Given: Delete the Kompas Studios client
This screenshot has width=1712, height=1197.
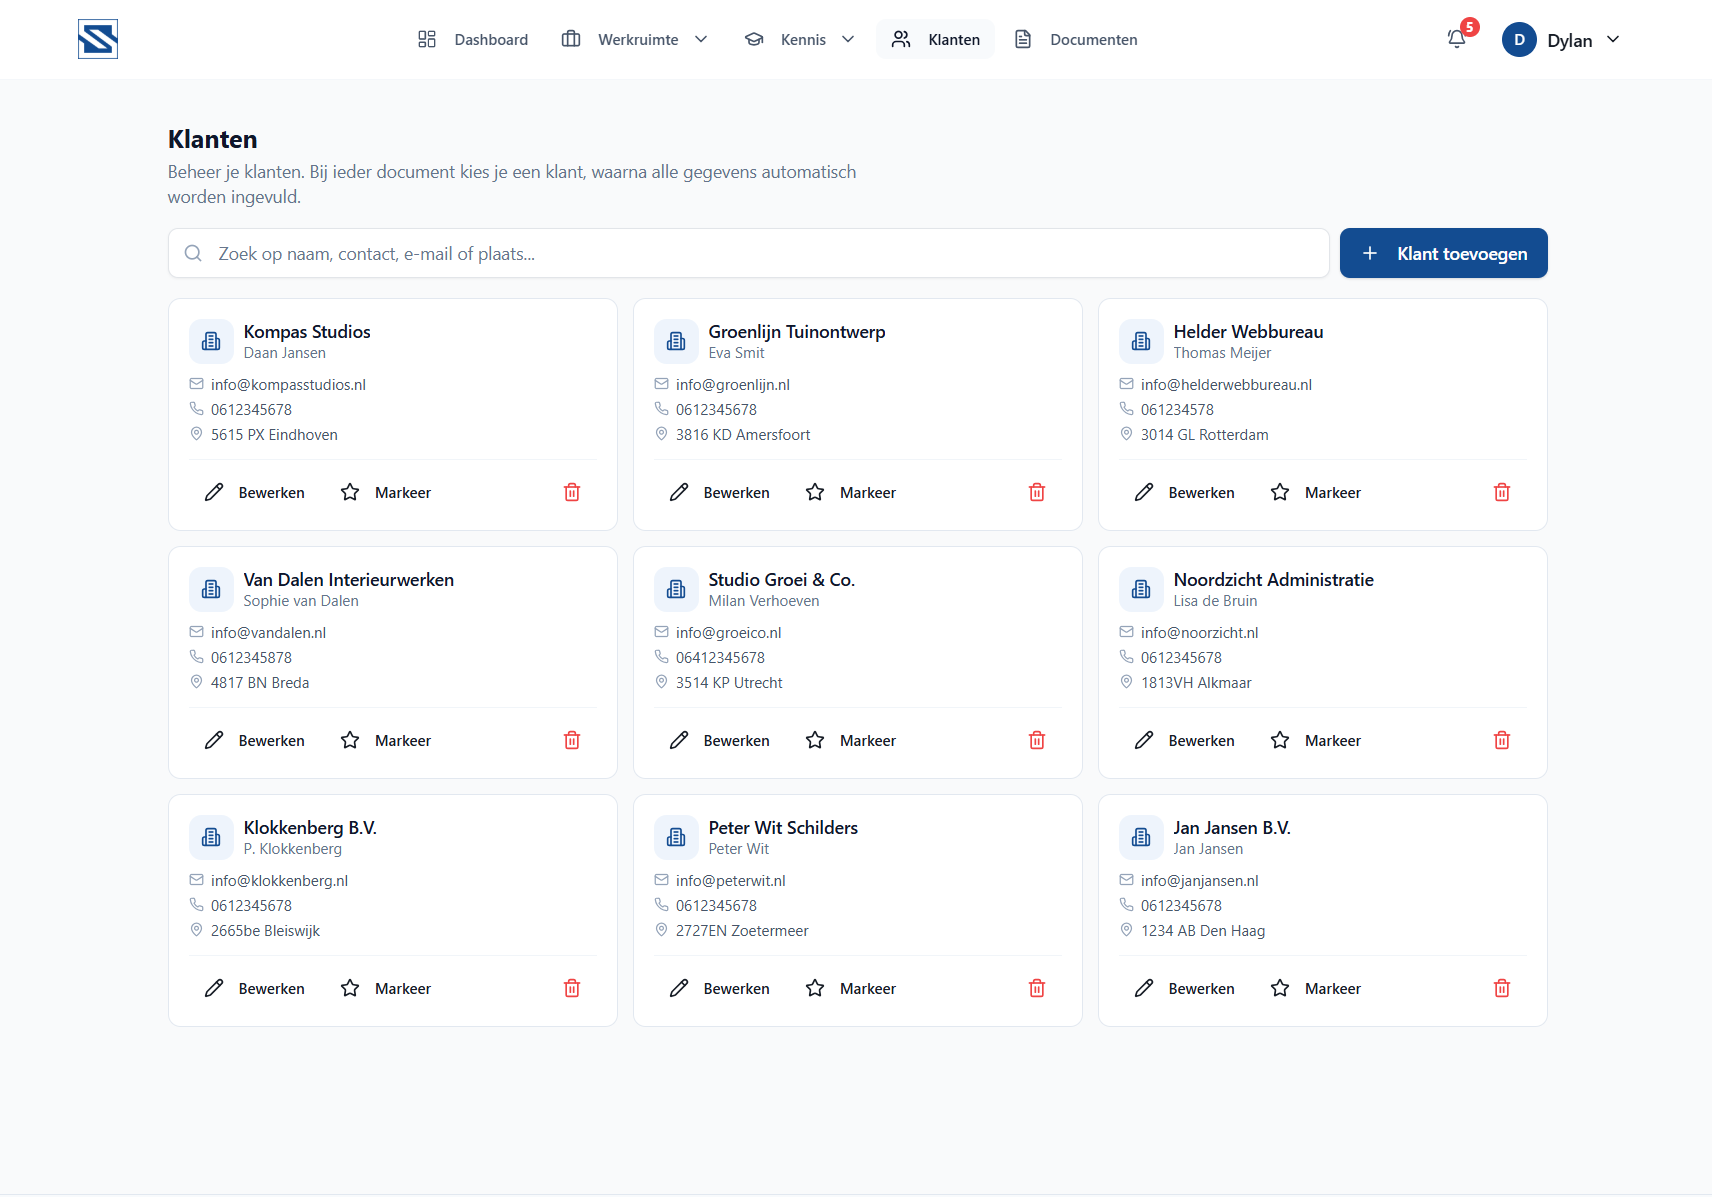Looking at the screenshot, I should (572, 492).
